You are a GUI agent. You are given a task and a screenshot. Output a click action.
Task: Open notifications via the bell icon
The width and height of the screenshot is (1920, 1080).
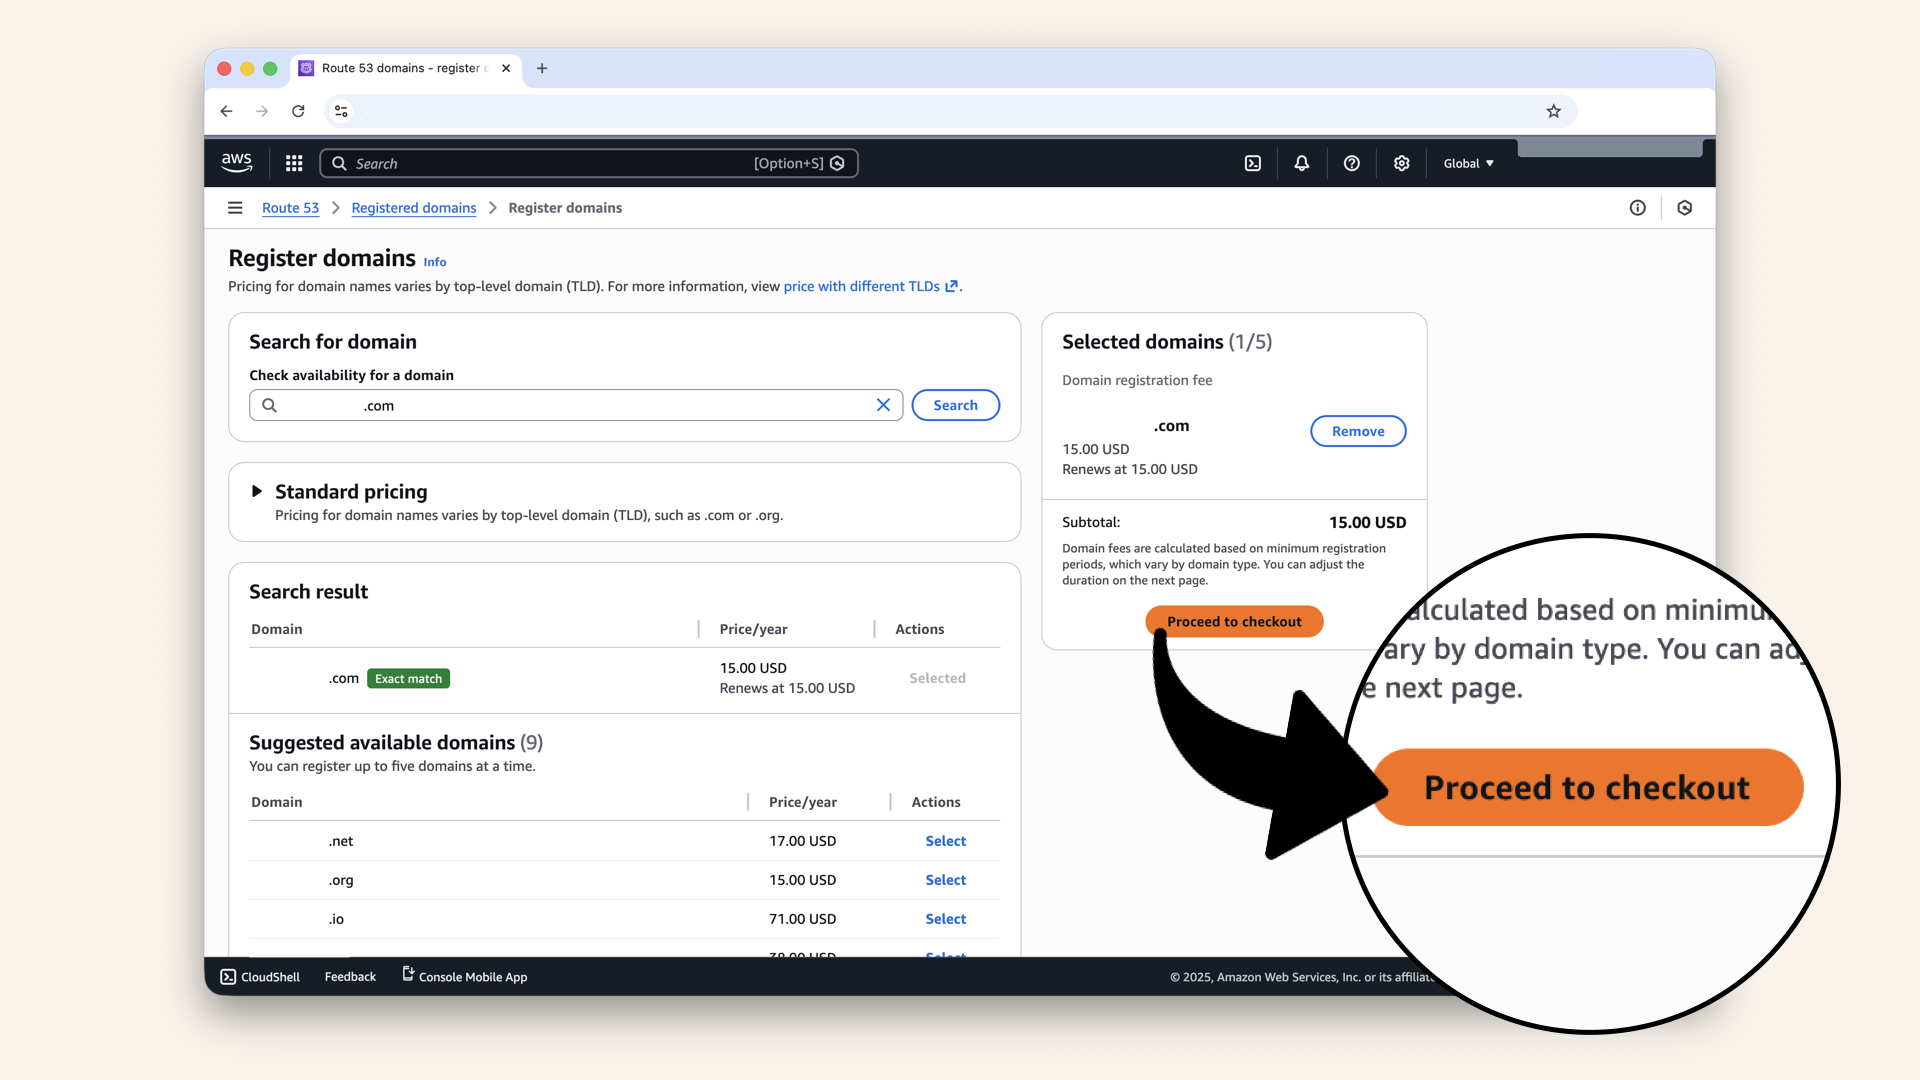[x=1301, y=162]
